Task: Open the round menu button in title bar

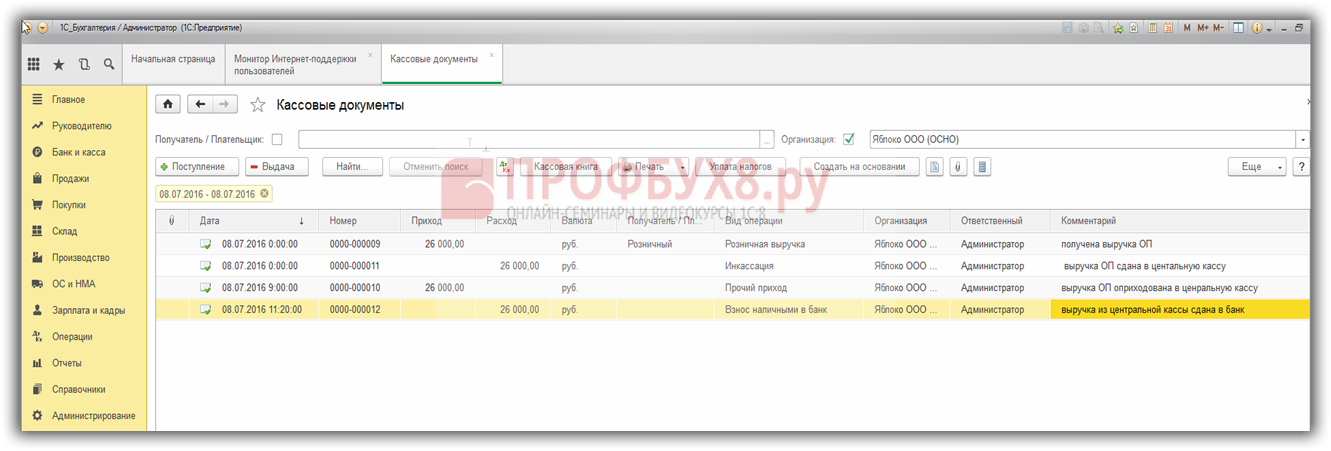Action: [x=43, y=27]
